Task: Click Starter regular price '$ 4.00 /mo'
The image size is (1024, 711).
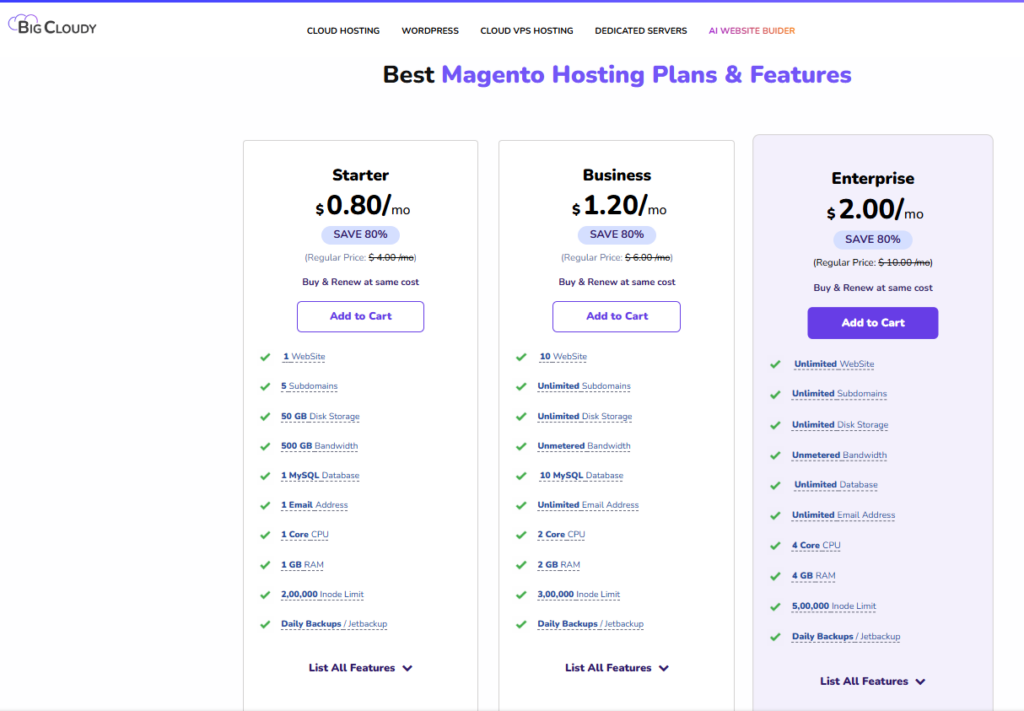Action: [391, 257]
